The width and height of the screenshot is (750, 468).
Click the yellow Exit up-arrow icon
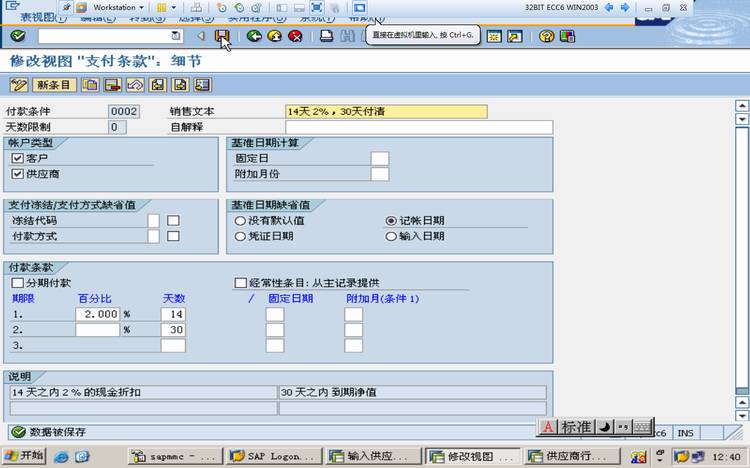274,36
